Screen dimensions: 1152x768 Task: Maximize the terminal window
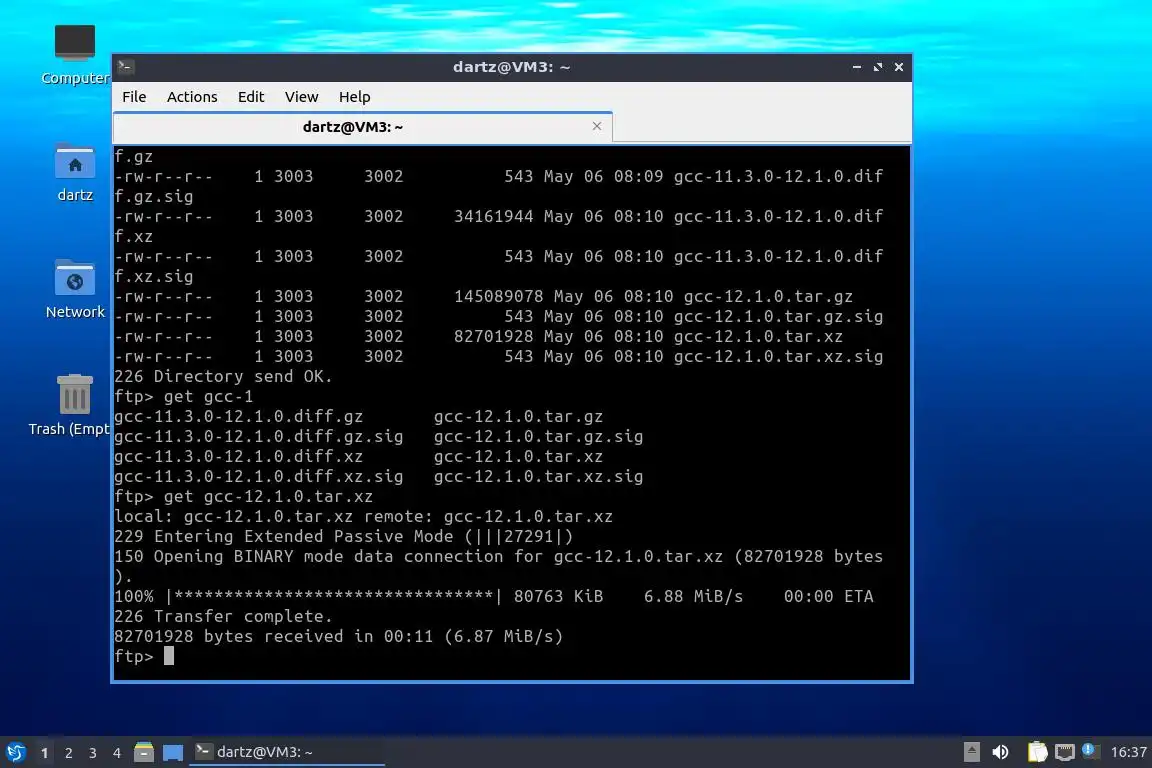[x=877, y=67]
